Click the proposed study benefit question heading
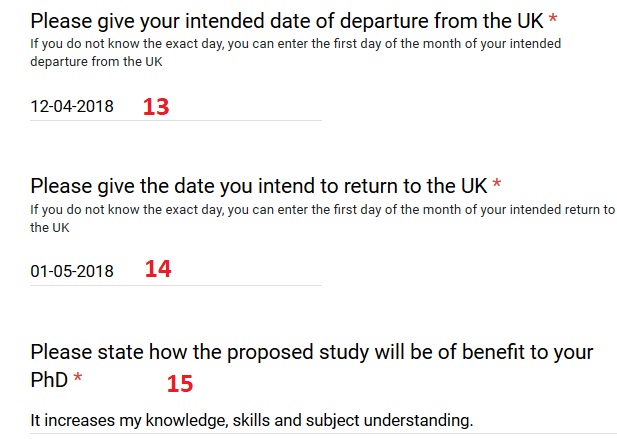Viewport: 617px width, 439px height. (x=312, y=365)
